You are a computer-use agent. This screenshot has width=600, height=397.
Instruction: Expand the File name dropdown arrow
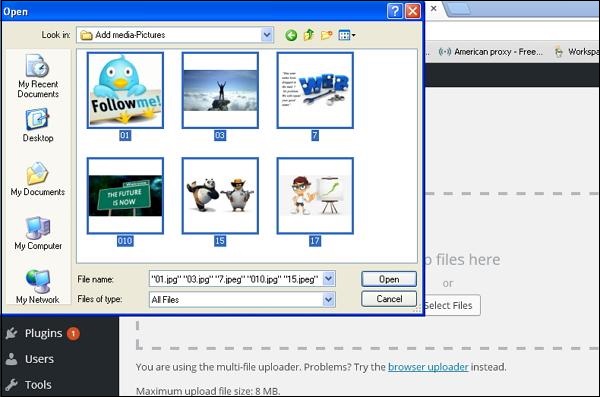[x=329, y=279]
